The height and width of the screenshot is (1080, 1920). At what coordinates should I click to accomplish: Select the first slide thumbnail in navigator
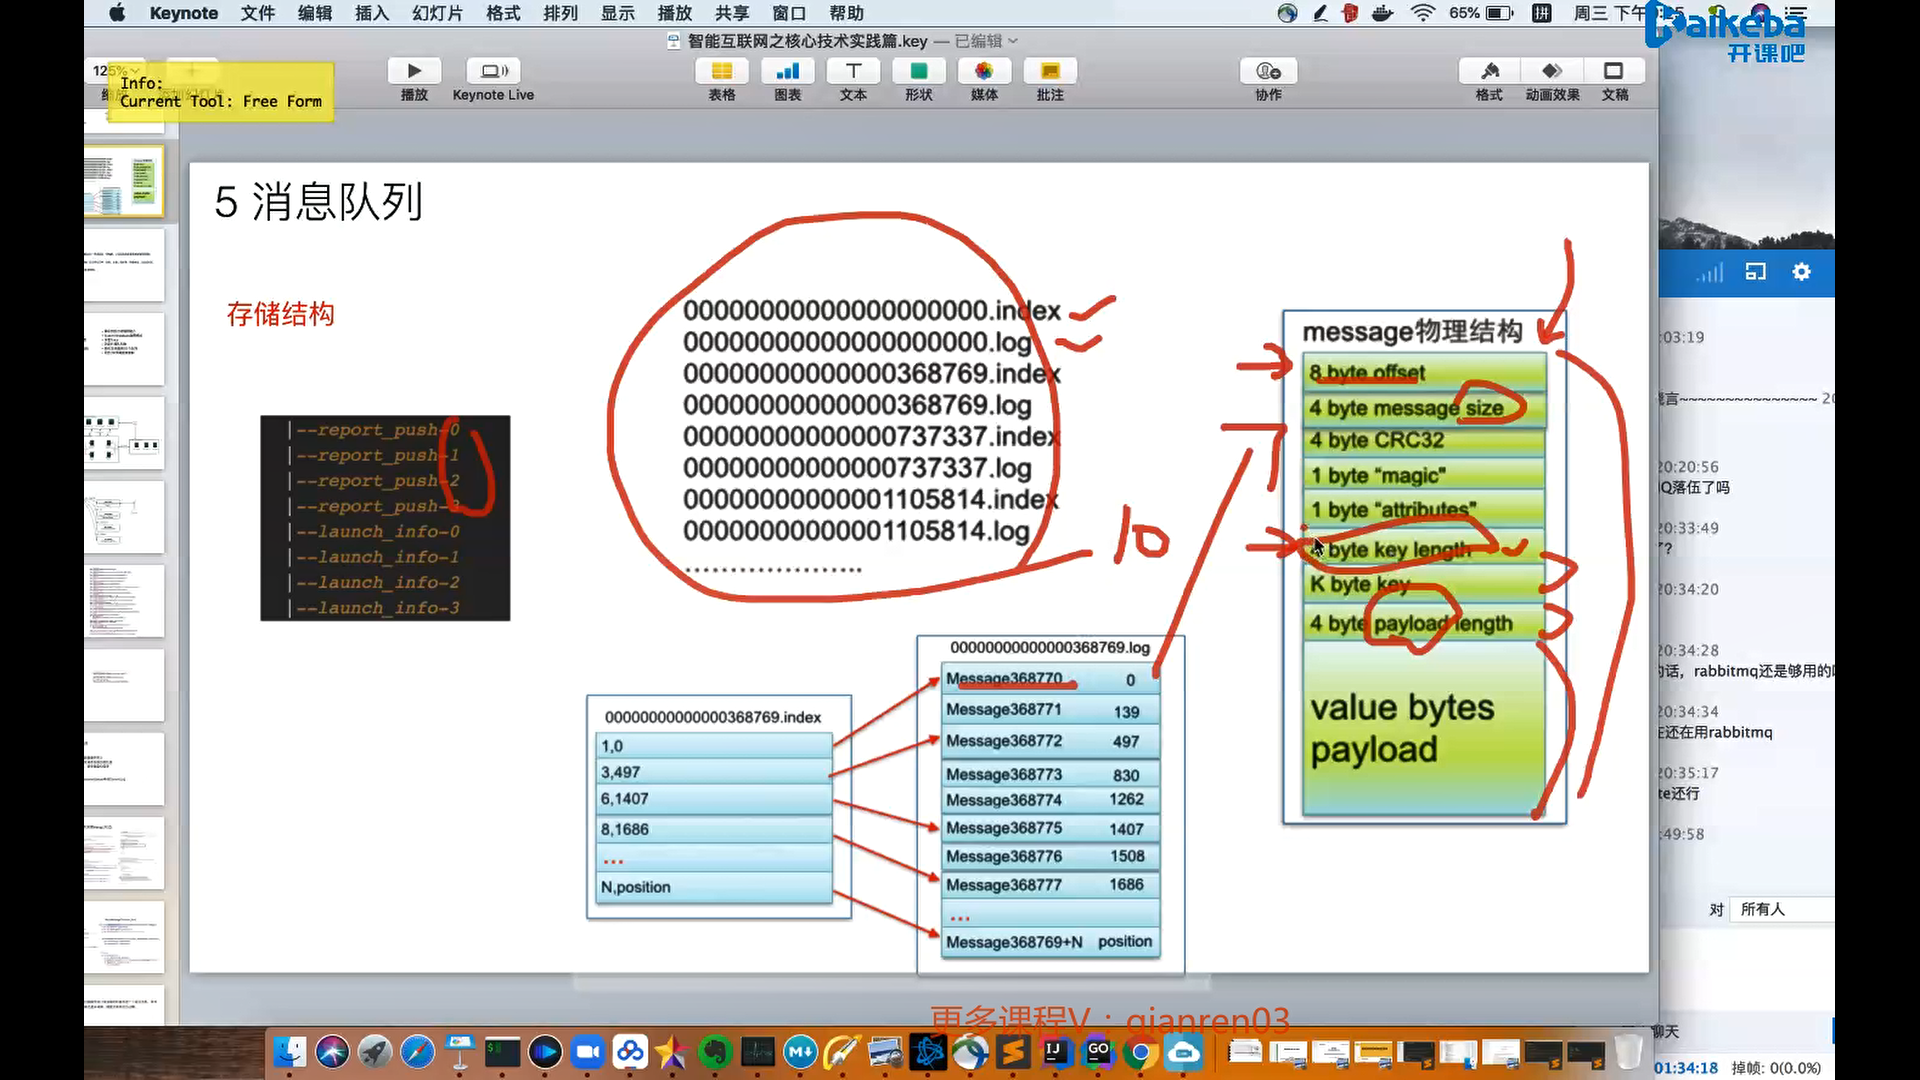point(124,182)
